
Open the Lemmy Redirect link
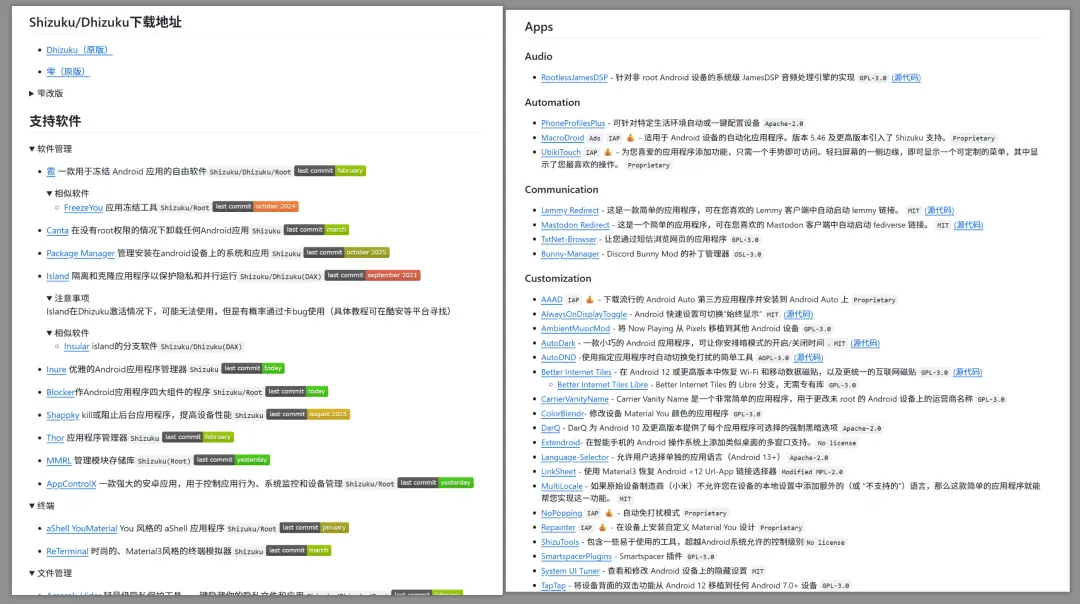tap(570, 211)
